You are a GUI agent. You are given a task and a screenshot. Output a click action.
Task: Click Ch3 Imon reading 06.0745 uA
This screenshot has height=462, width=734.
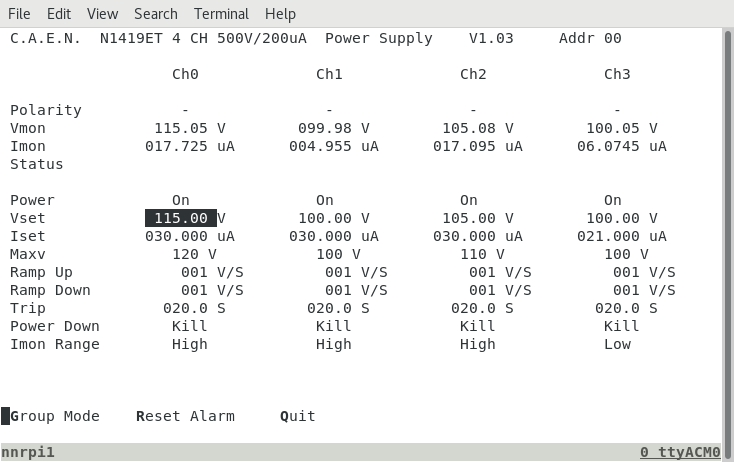pos(622,147)
